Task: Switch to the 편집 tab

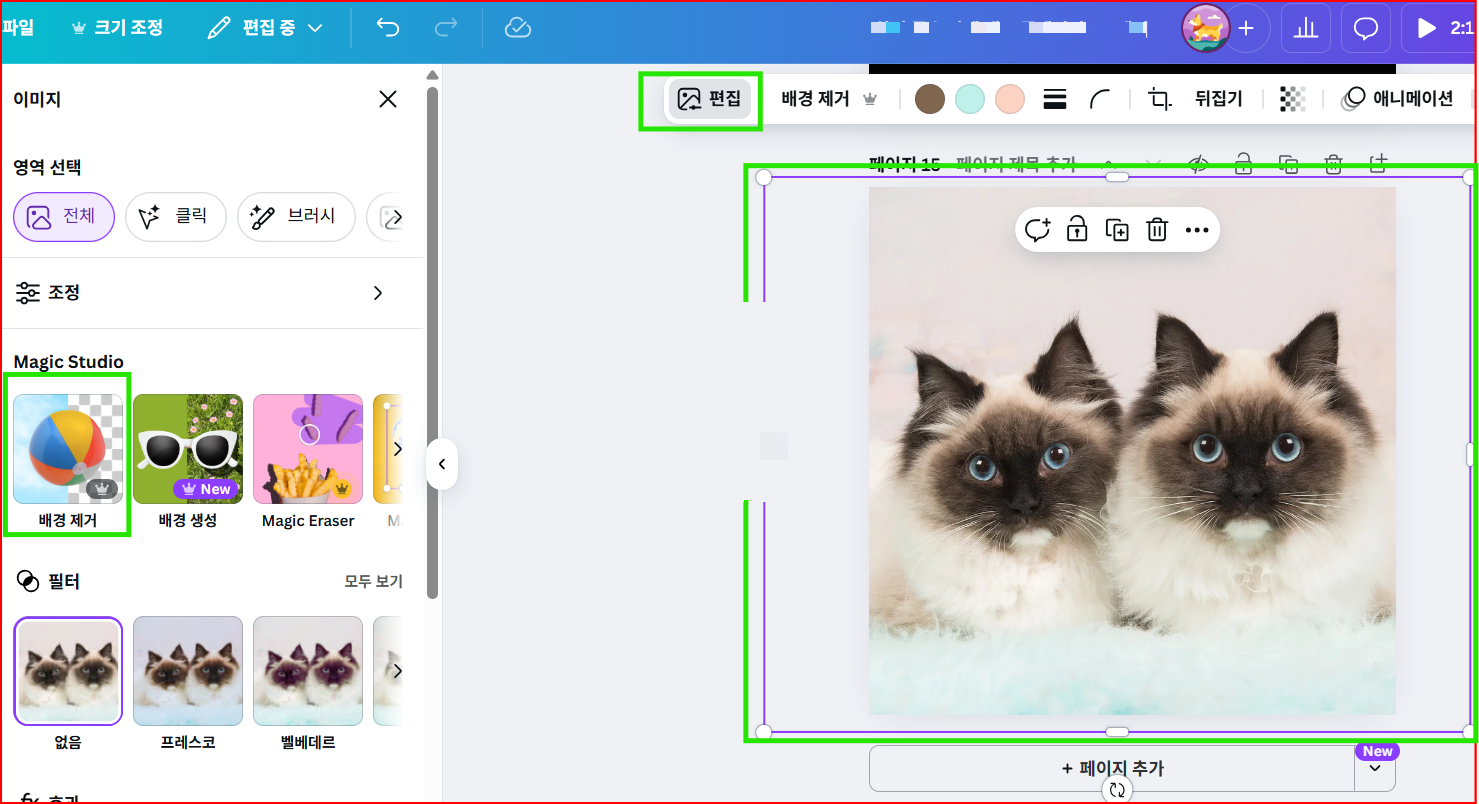Action: click(x=709, y=99)
